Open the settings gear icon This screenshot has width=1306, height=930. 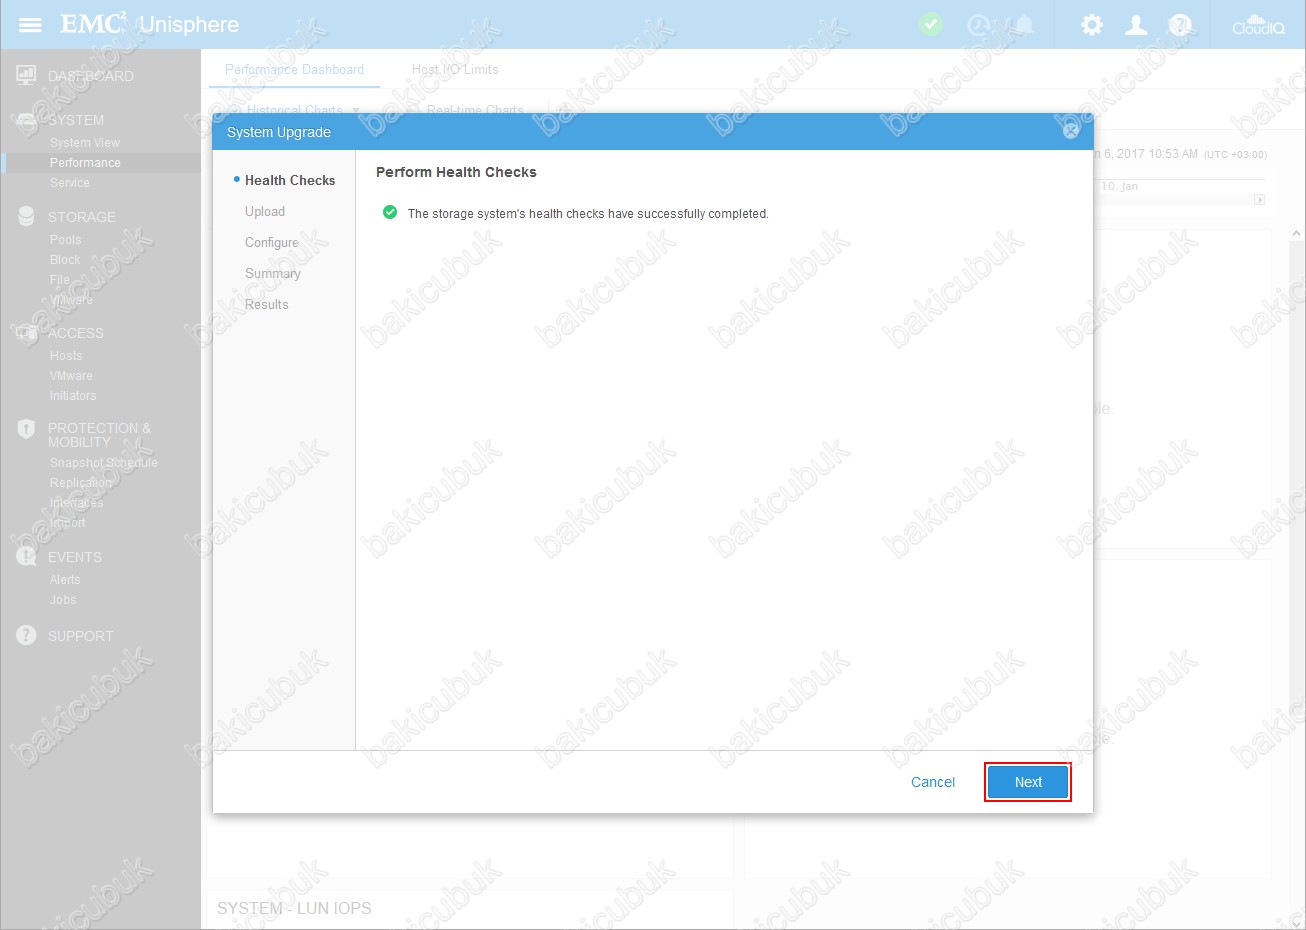click(x=1092, y=25)
